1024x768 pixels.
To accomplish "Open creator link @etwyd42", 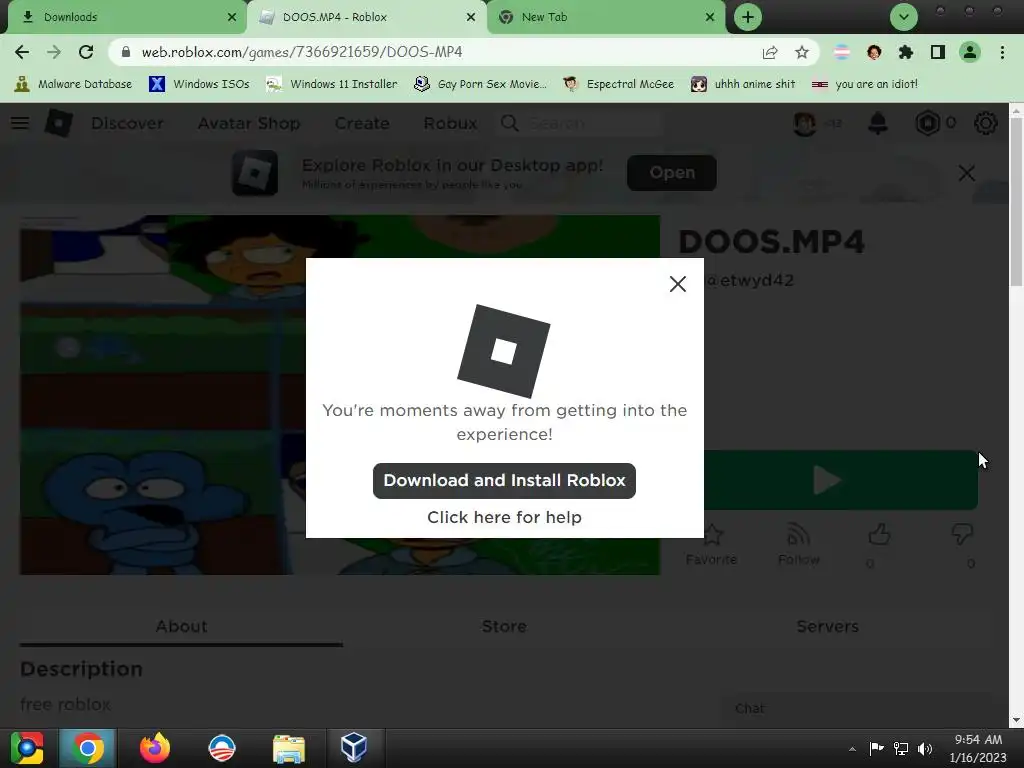I will 750,280.
